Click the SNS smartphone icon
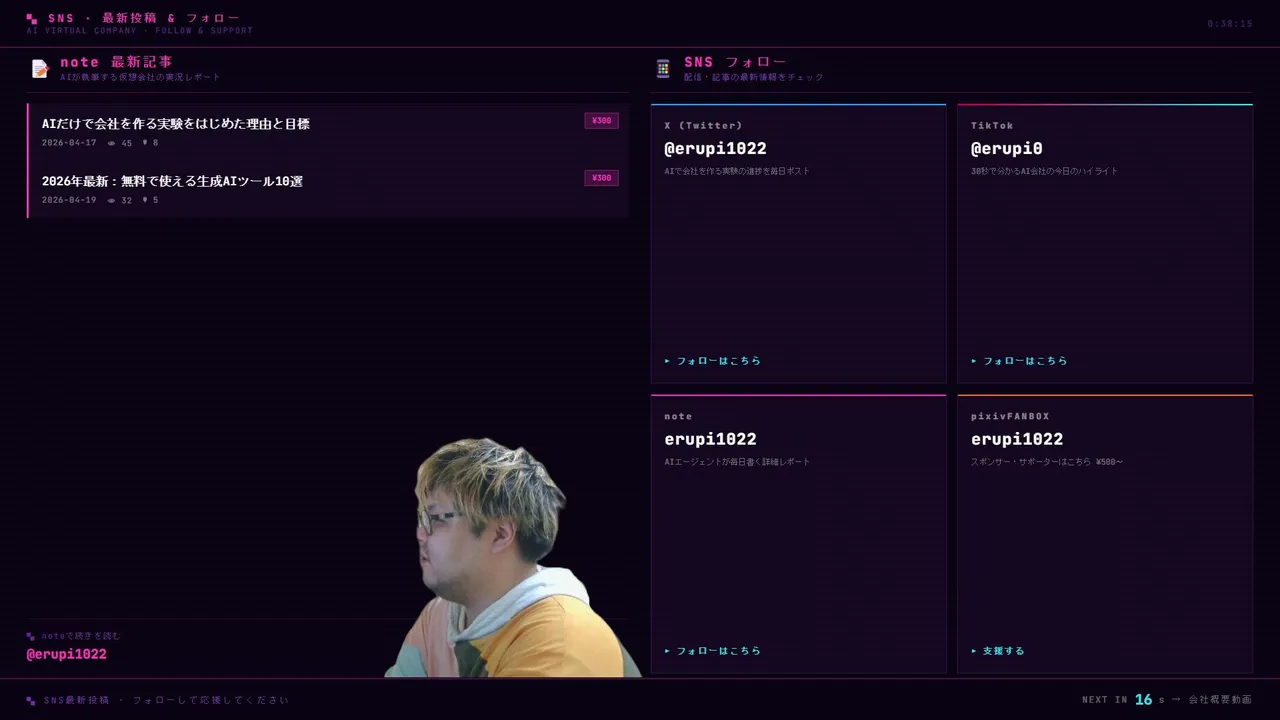The height and width of the screenshot is (720, 1280). click(663, 69)
